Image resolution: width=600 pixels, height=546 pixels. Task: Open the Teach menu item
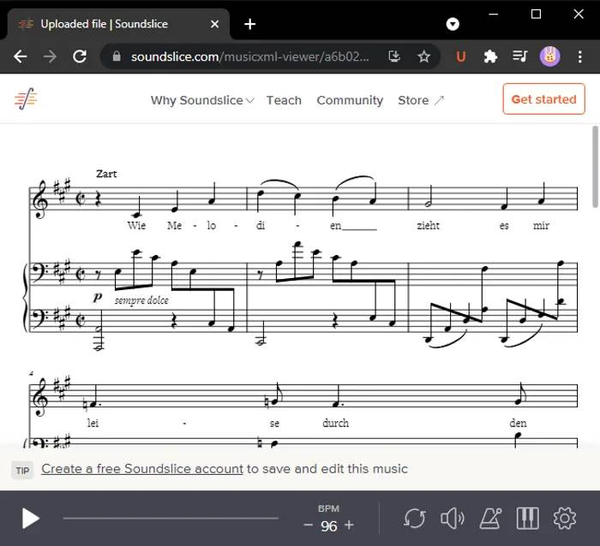284,100
